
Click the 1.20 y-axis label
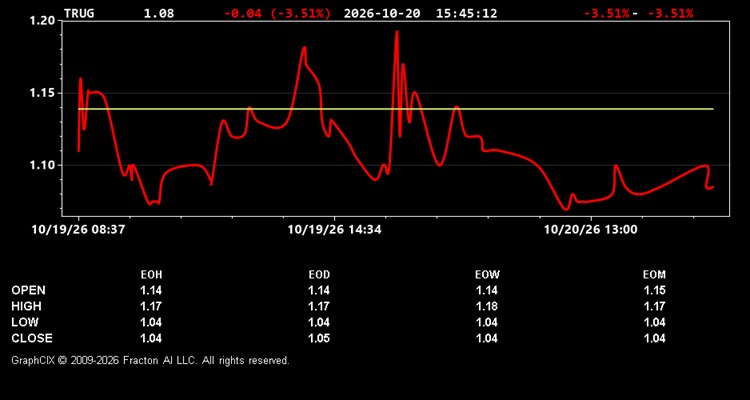[44, 21]
